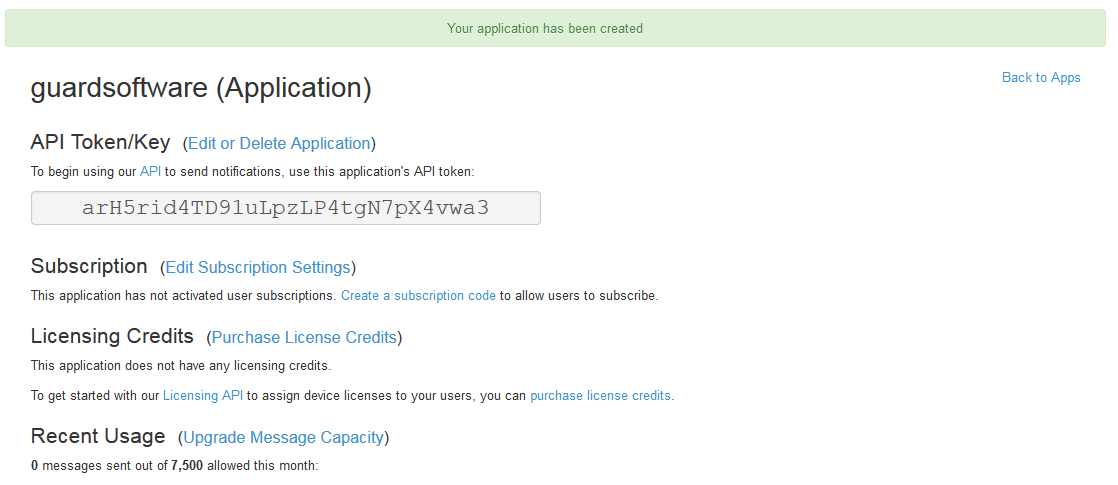Click the guardsoftware (Application) heading
This screenshot has height=485, width=1118.
tap(201, 88)
